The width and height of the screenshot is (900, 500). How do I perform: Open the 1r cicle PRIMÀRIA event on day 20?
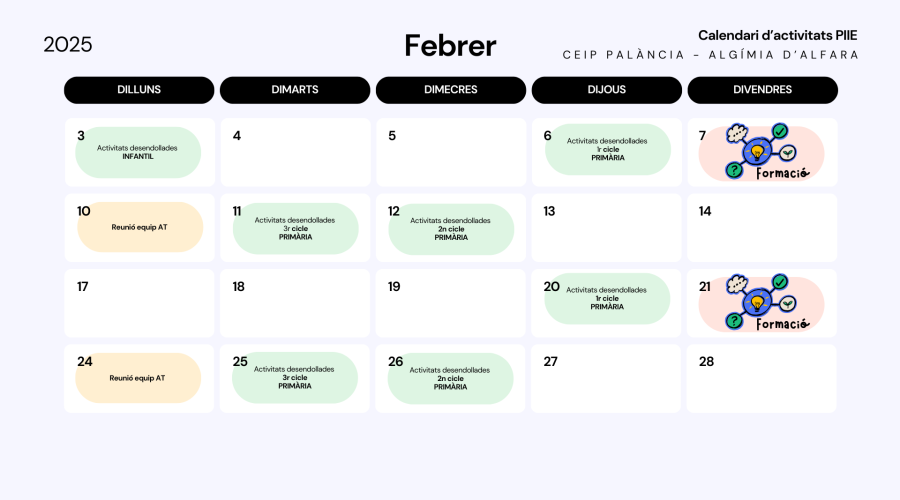607,298
